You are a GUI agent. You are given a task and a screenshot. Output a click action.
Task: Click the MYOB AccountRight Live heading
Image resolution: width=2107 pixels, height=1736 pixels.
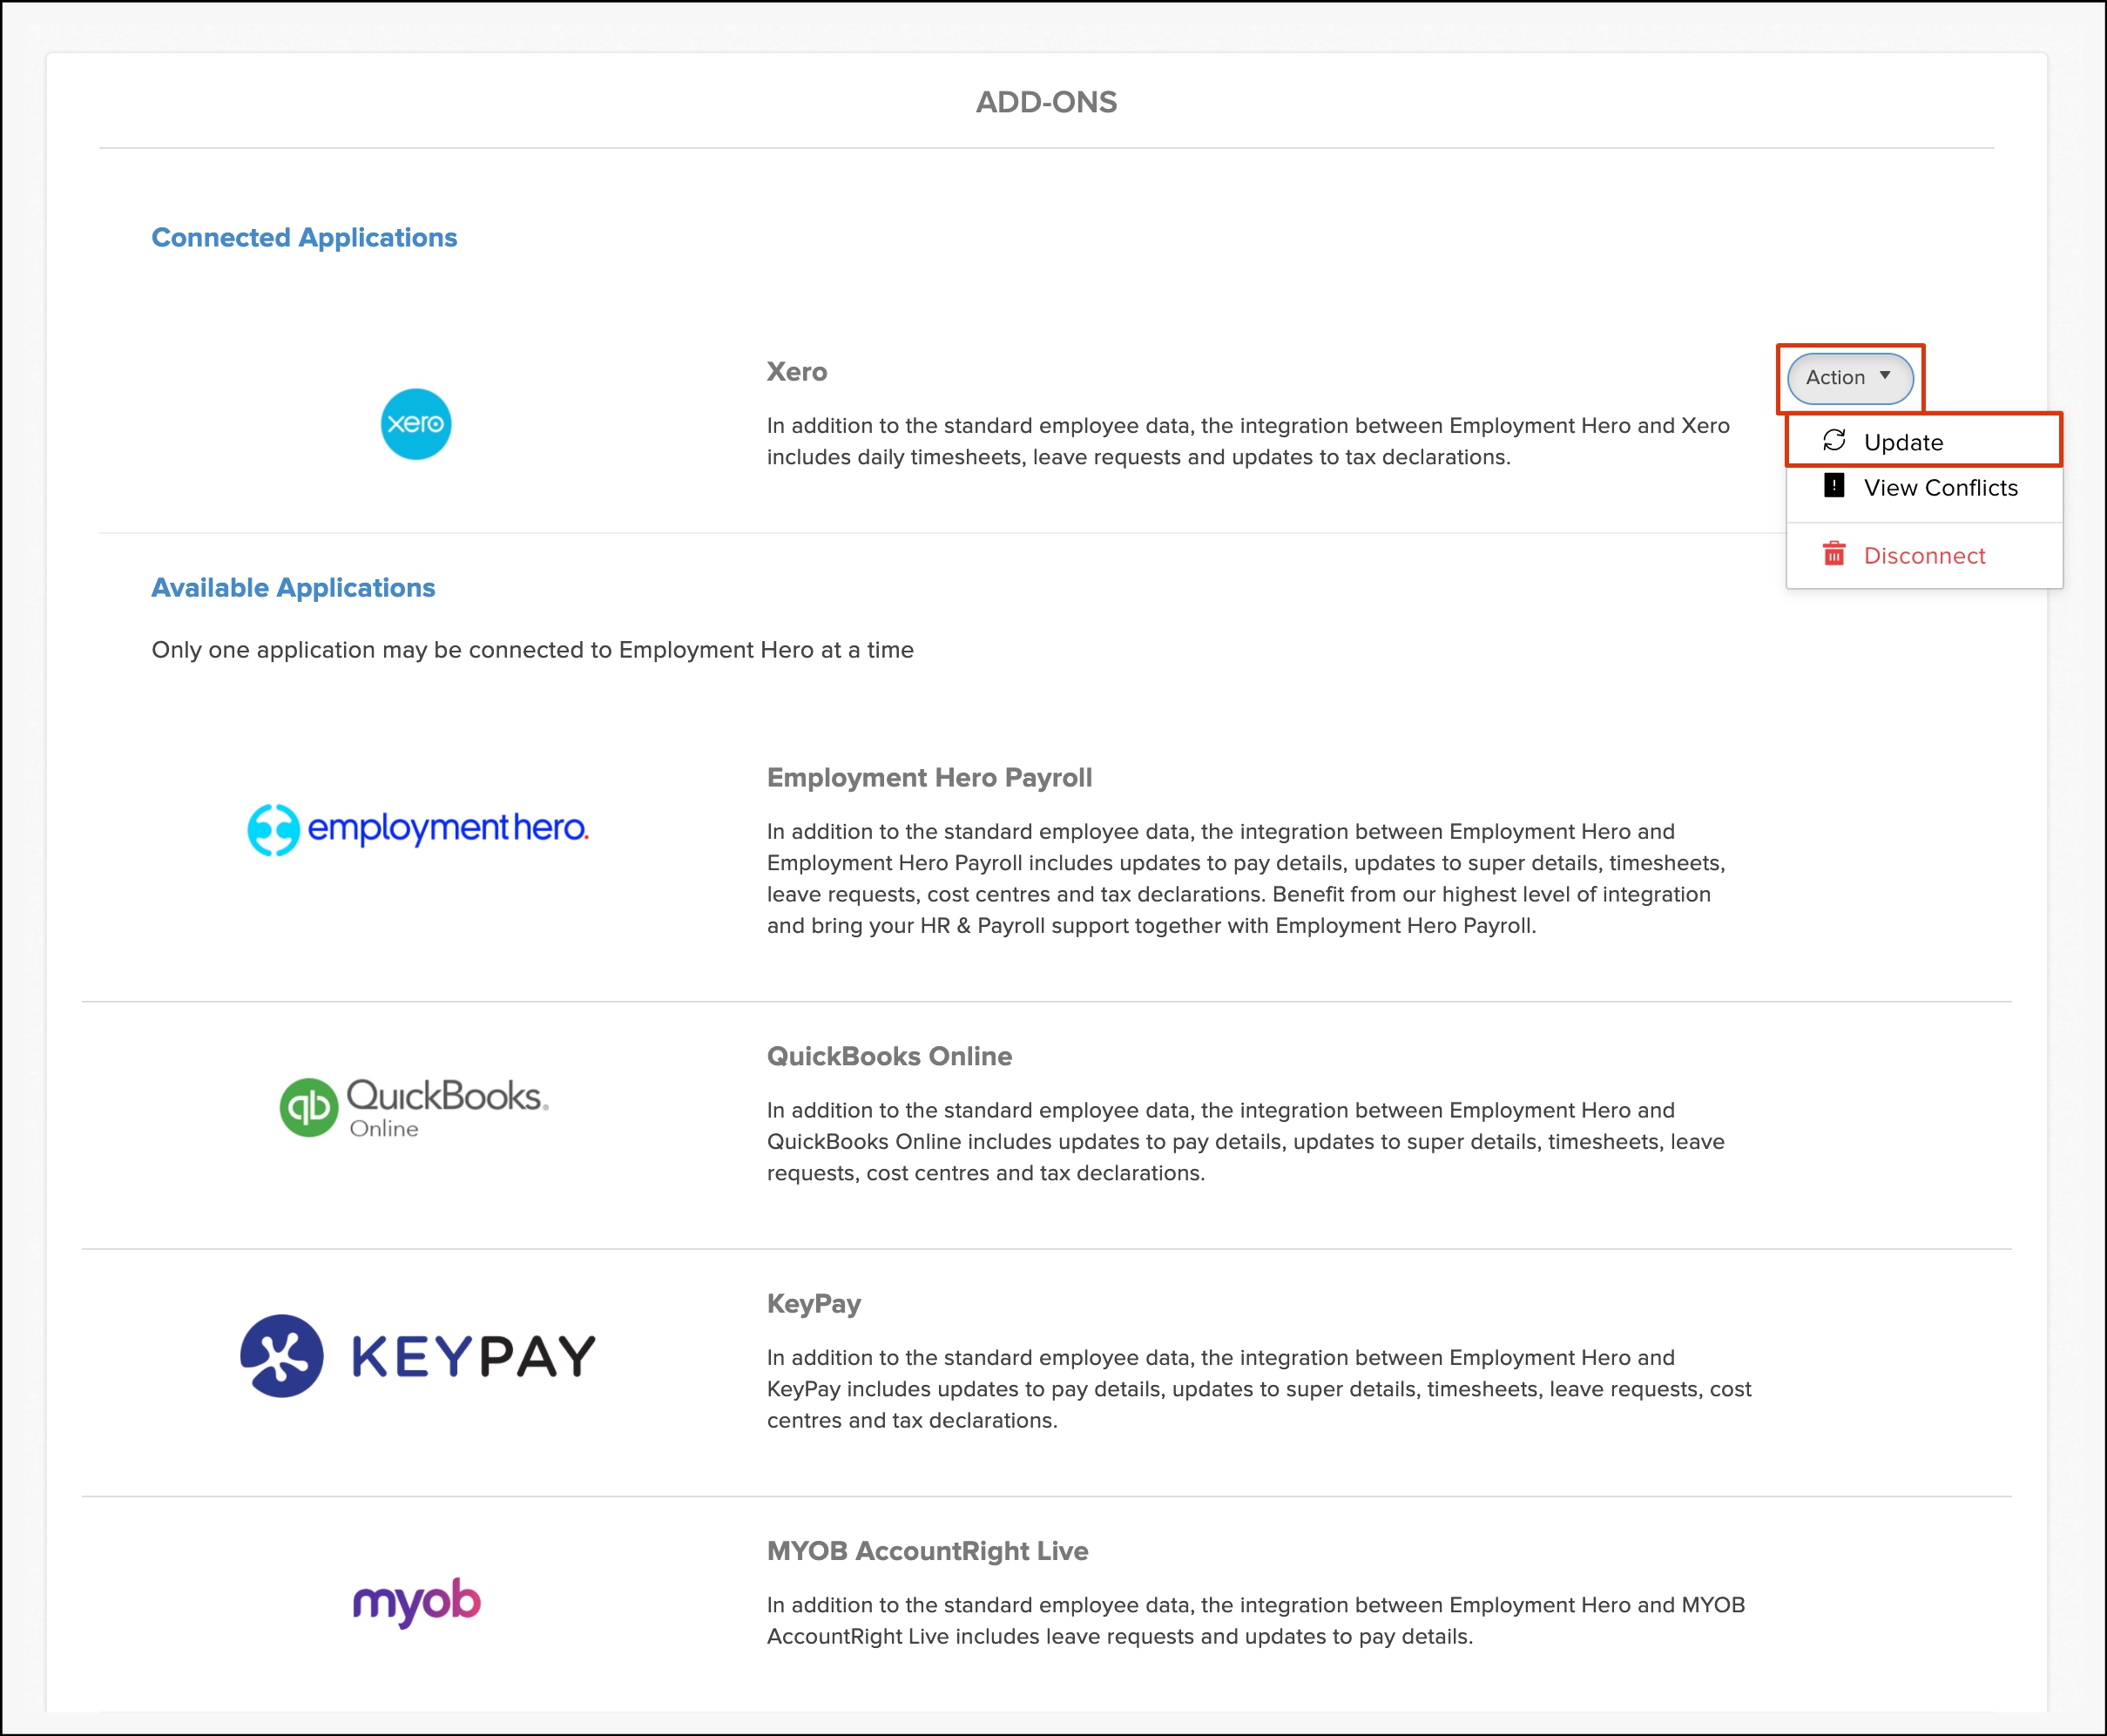[927, 1551]
